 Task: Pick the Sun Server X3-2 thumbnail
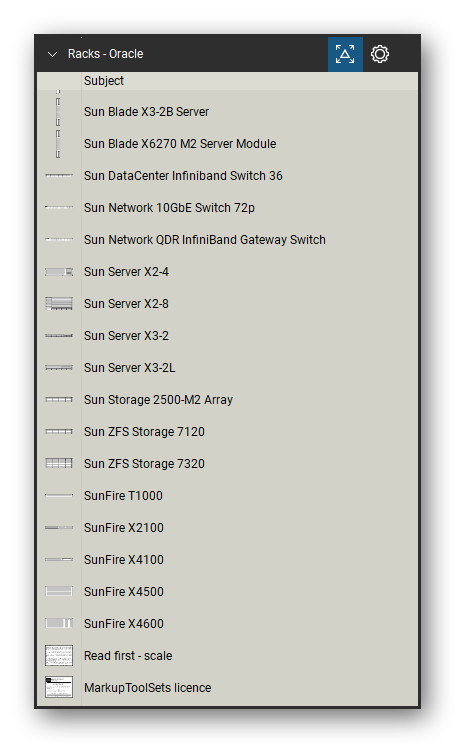point(59,336)
